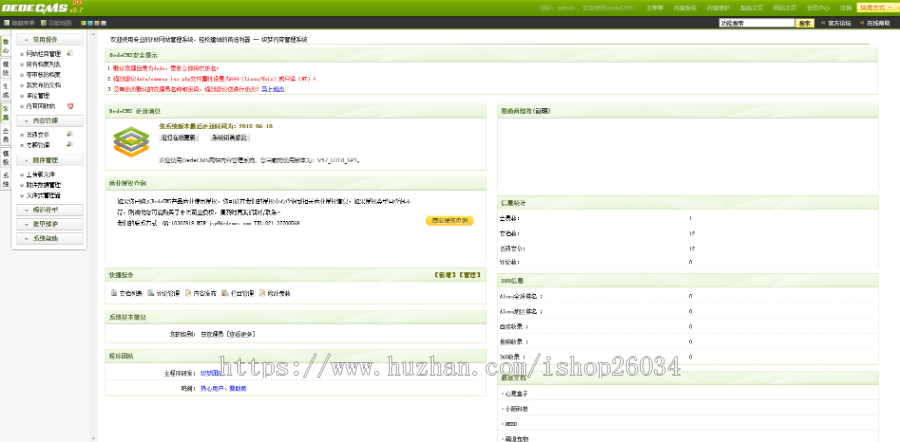The width and height of the screenshot is (900, 442).
Task: Open the 官方论坛 official forum link
Action: [840, 23]
